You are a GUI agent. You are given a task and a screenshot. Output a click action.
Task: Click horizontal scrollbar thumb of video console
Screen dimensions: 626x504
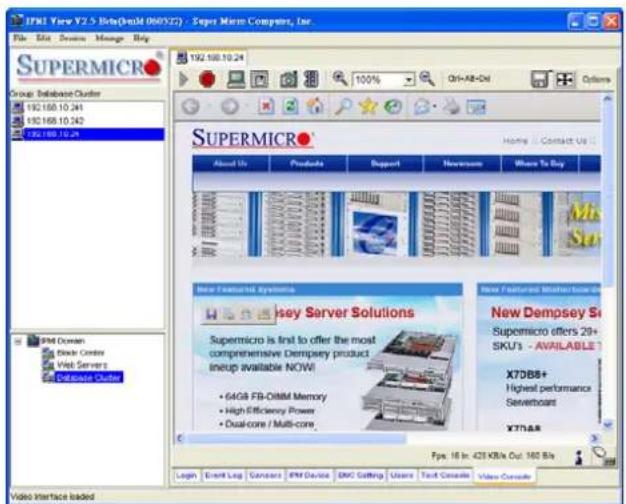296,439
